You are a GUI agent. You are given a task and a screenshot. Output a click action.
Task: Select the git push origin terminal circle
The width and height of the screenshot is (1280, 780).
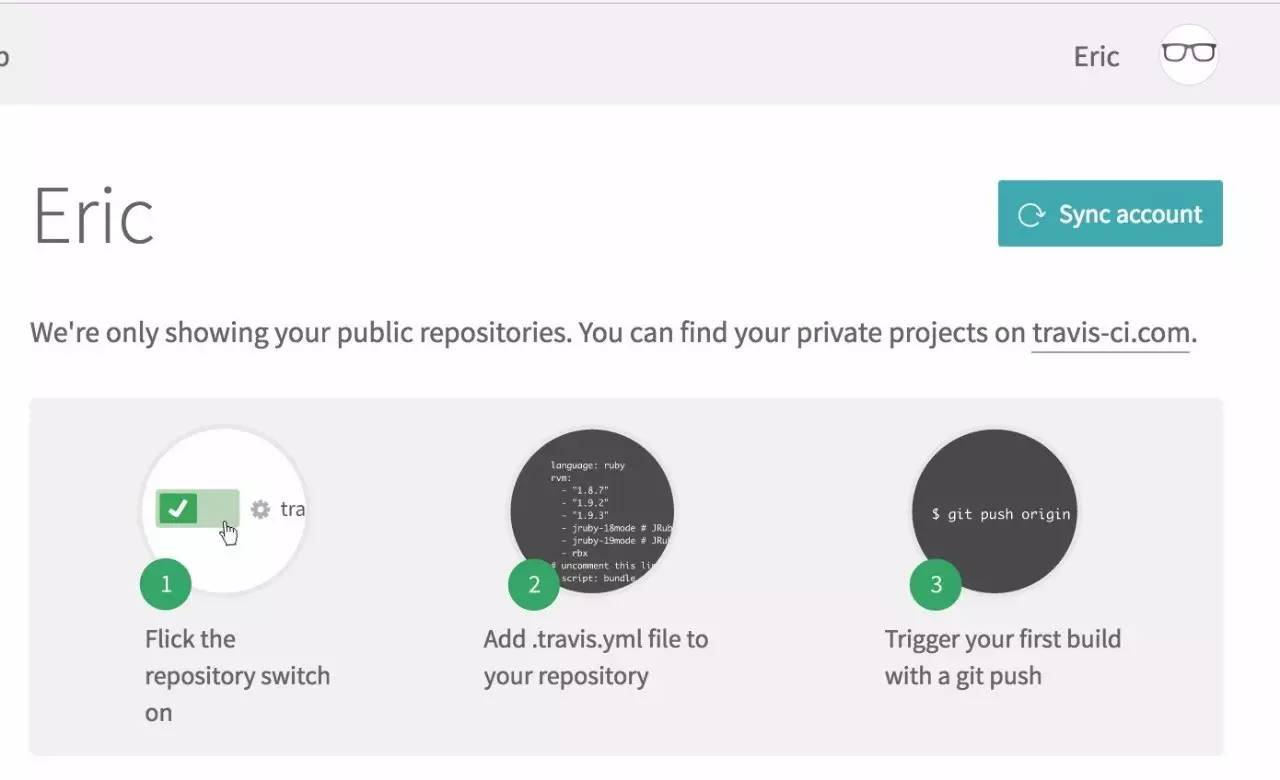995,512
